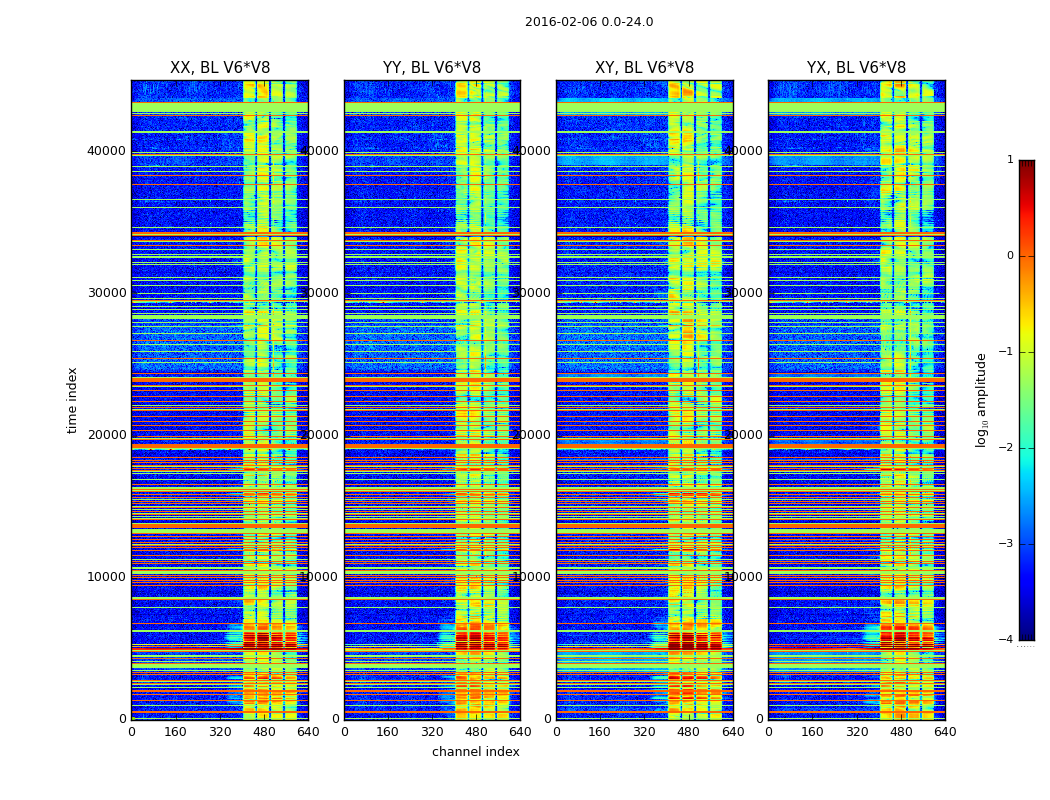The width and height of the screenshot is (1050, 800).
Task: Click the 480 channel tick under XX plot
Action: point(265,732)
